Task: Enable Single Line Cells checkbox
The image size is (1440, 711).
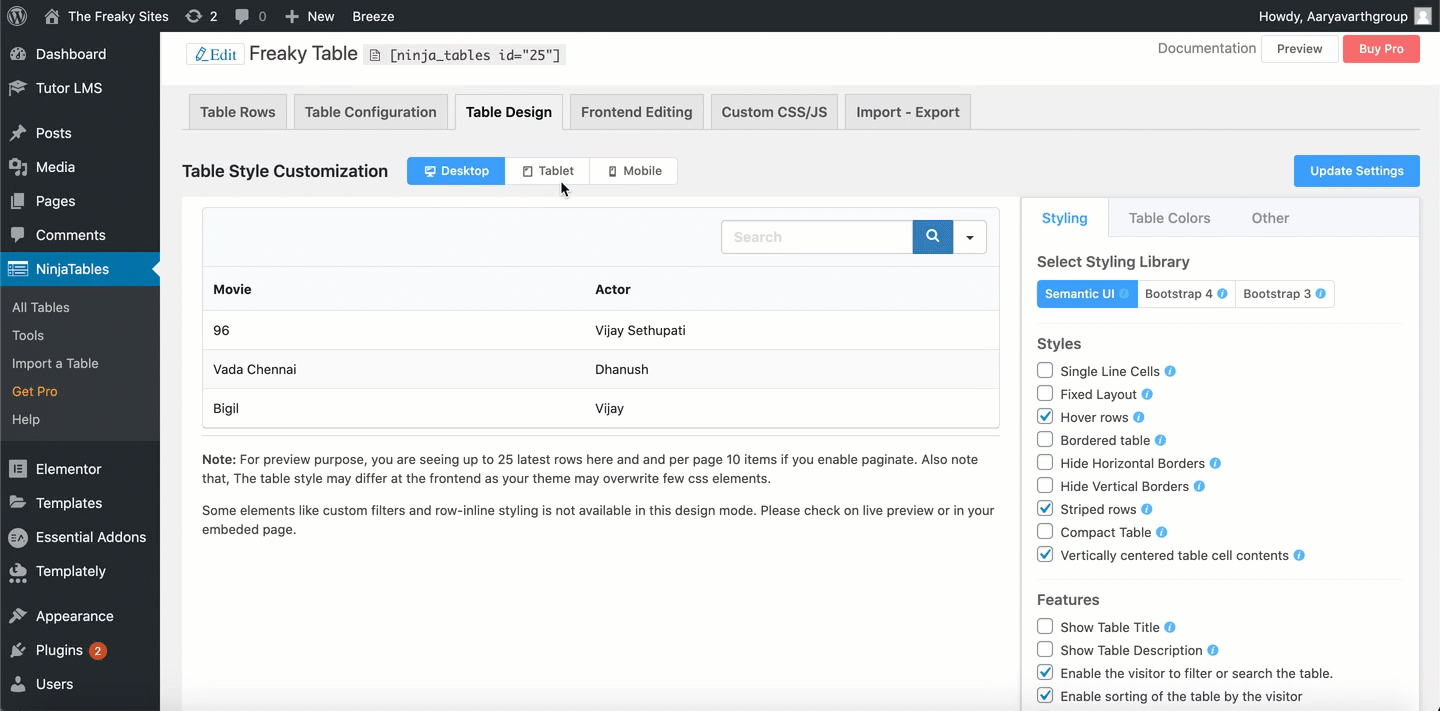Action: coord(1045,371)
